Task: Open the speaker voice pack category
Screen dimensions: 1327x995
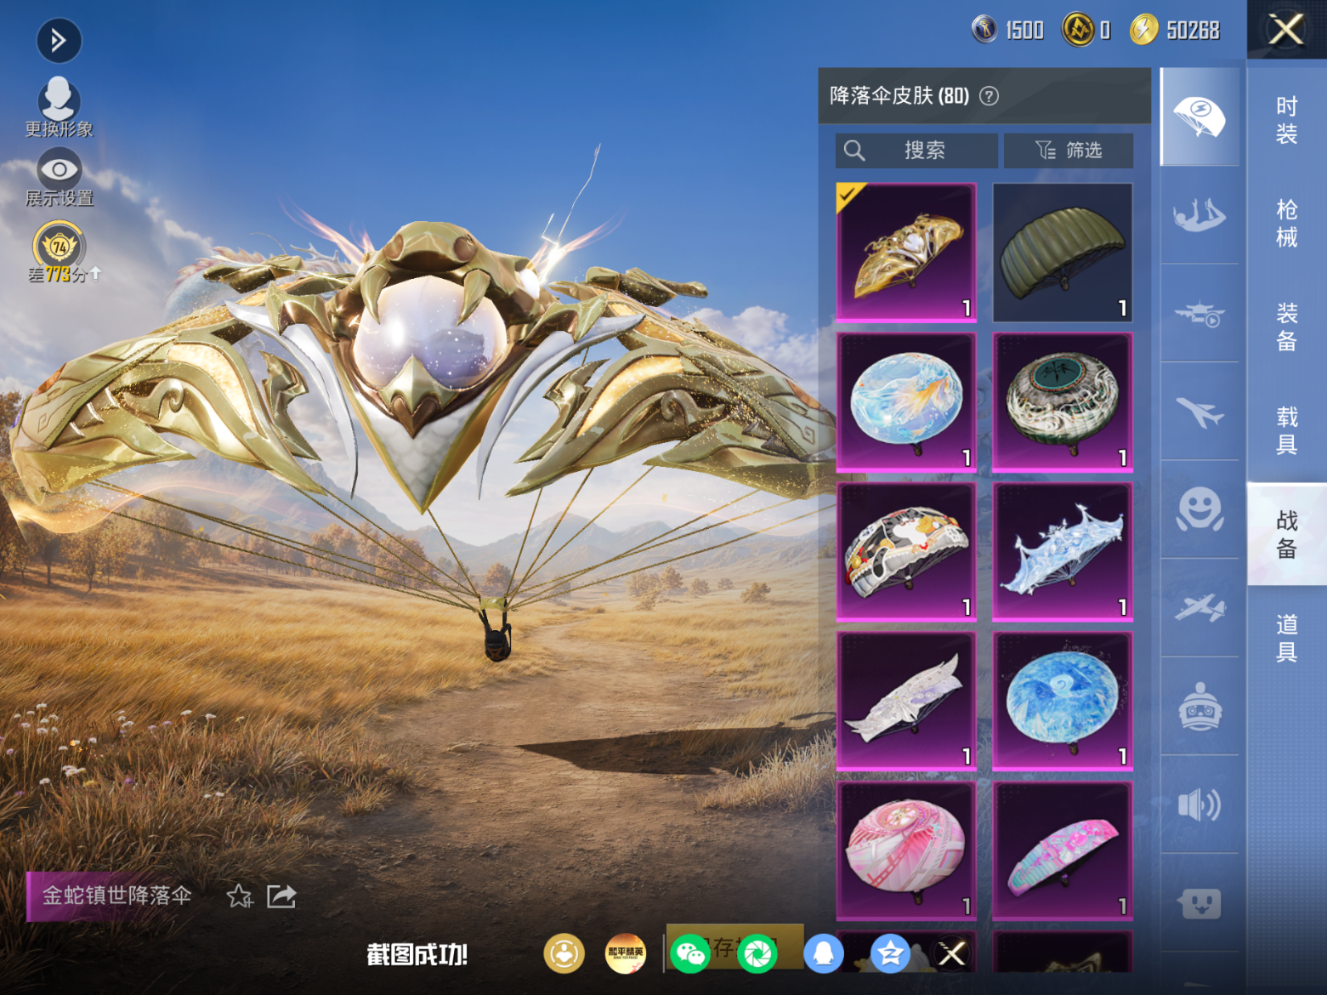Action: pyautogui.click(x=1200, y=804)
